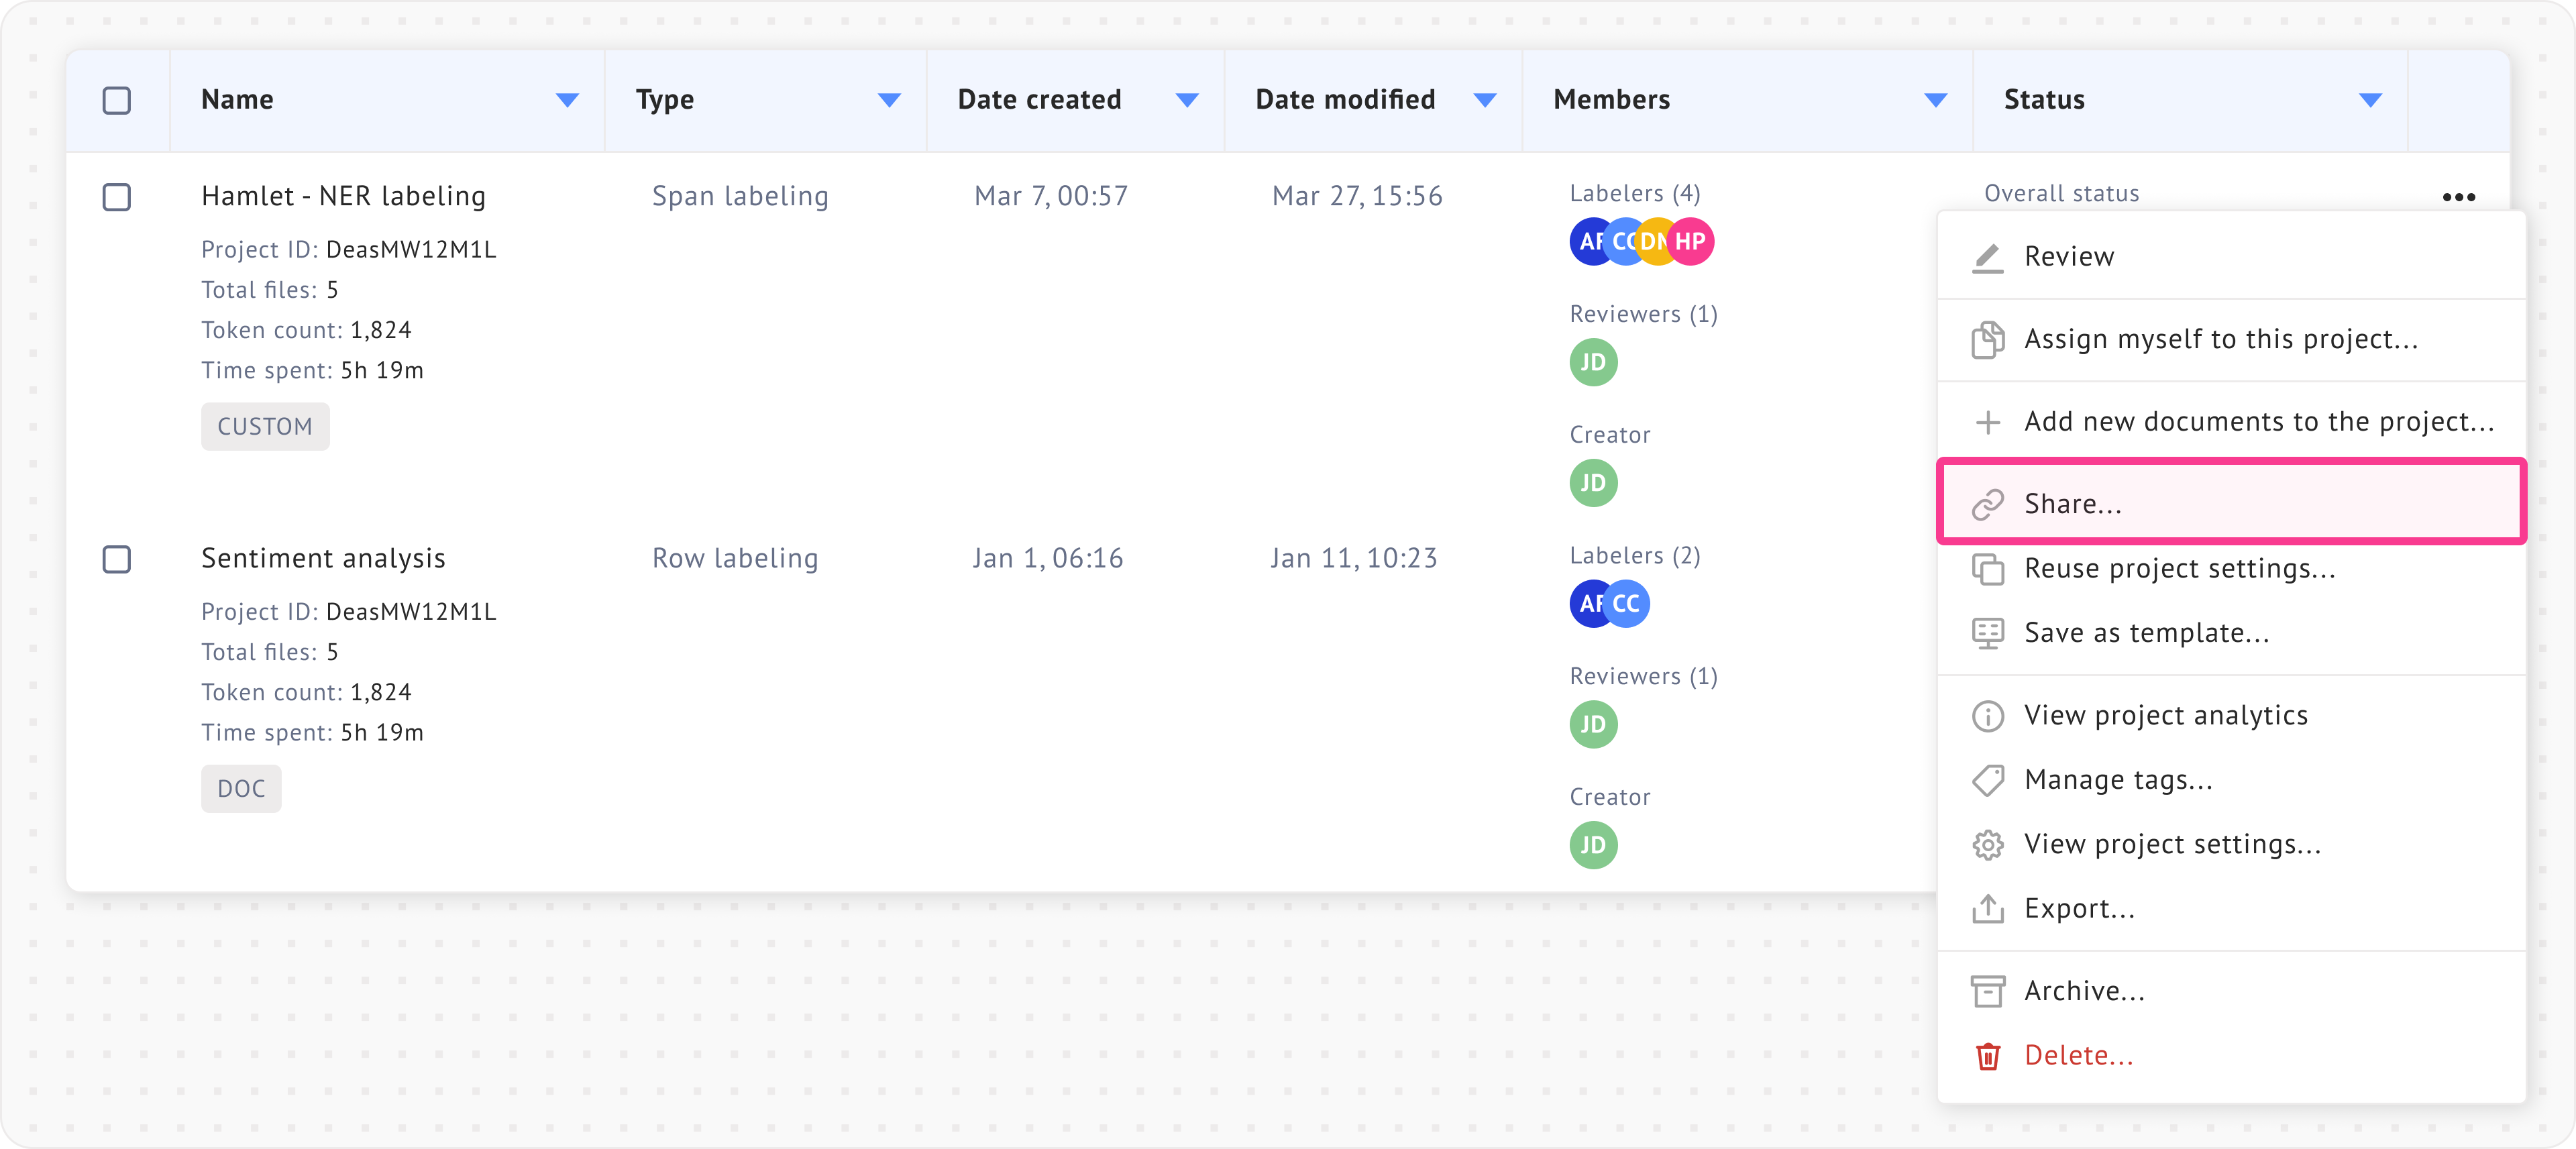Check the Hamlet - NER labeling row checkbox
The height and width of the screenshot is (1149, 2576).
(117, 197)
